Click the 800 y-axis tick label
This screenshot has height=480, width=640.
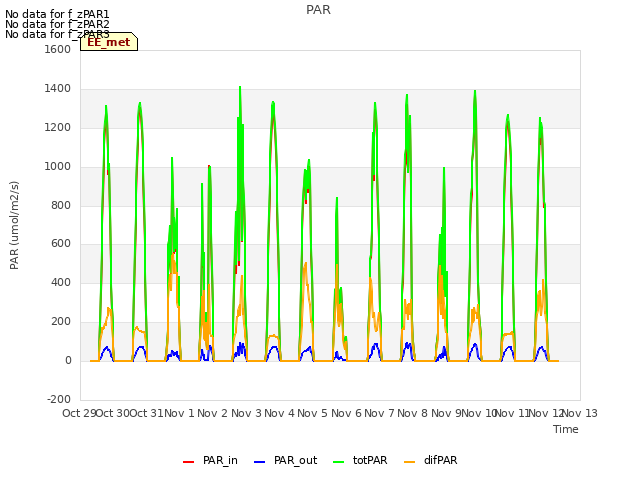pyautogui.click(x=61, y=205)
